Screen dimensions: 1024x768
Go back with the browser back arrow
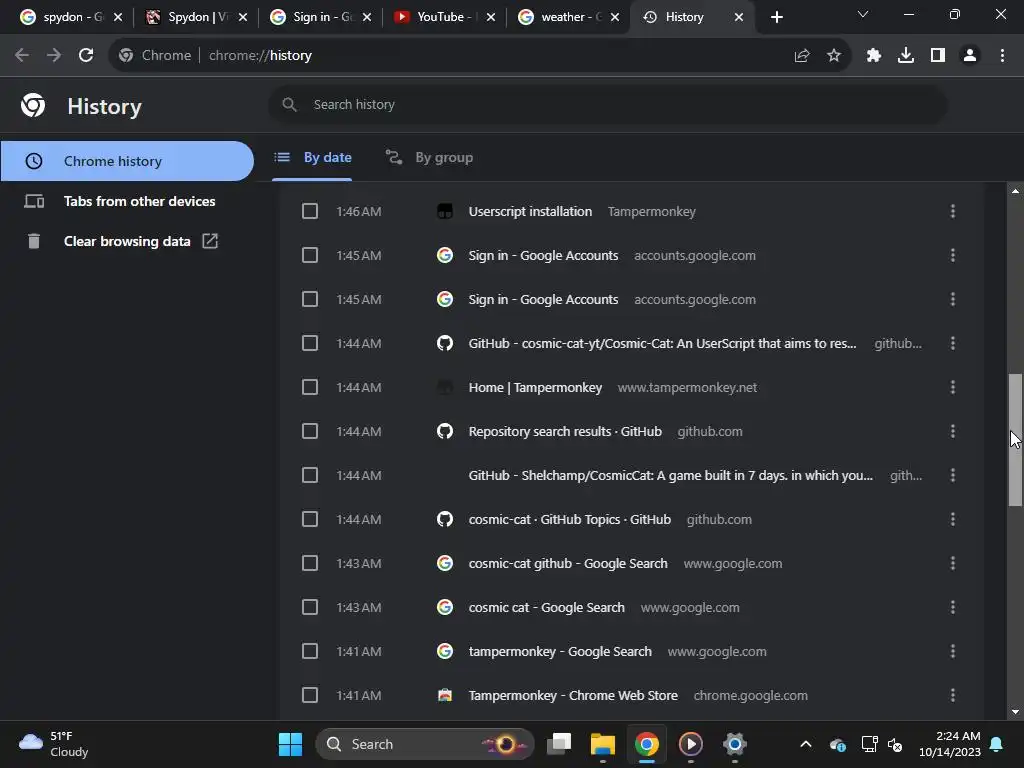22,56
